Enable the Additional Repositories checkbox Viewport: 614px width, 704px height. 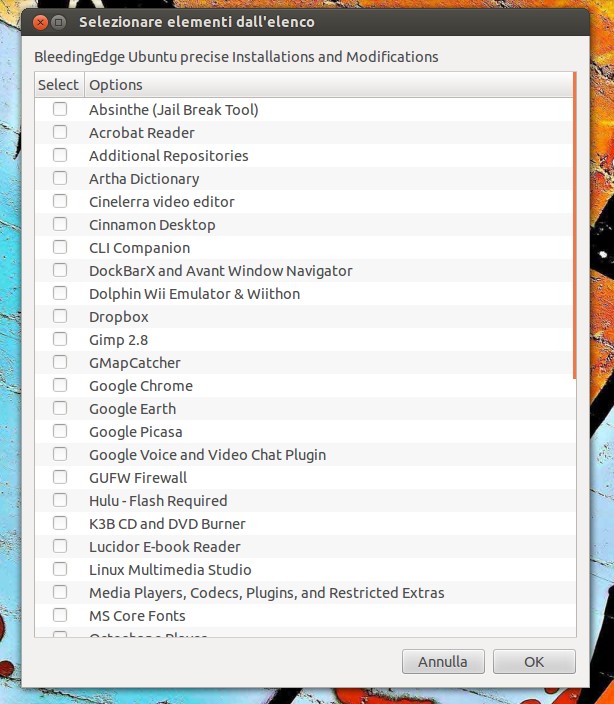[x=60, y=155]
